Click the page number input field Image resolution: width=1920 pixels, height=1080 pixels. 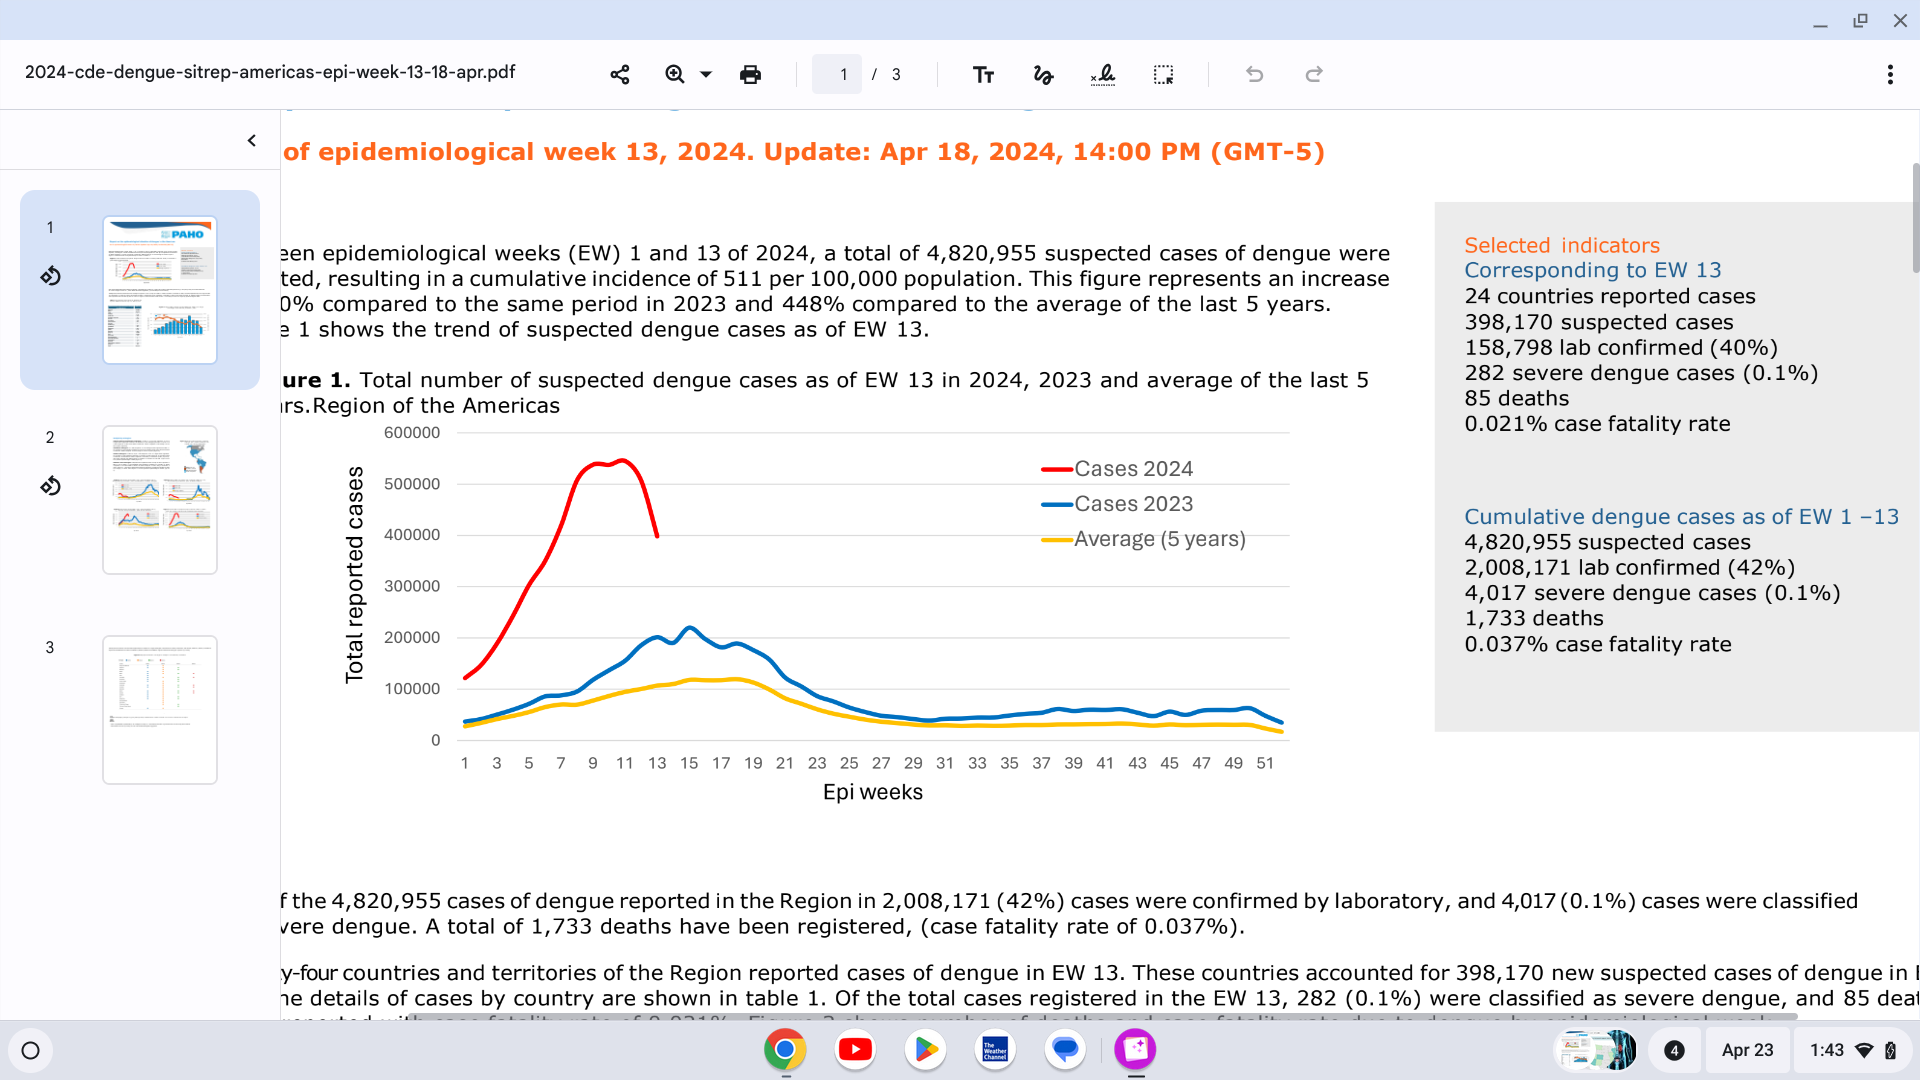tap(837, 74)
